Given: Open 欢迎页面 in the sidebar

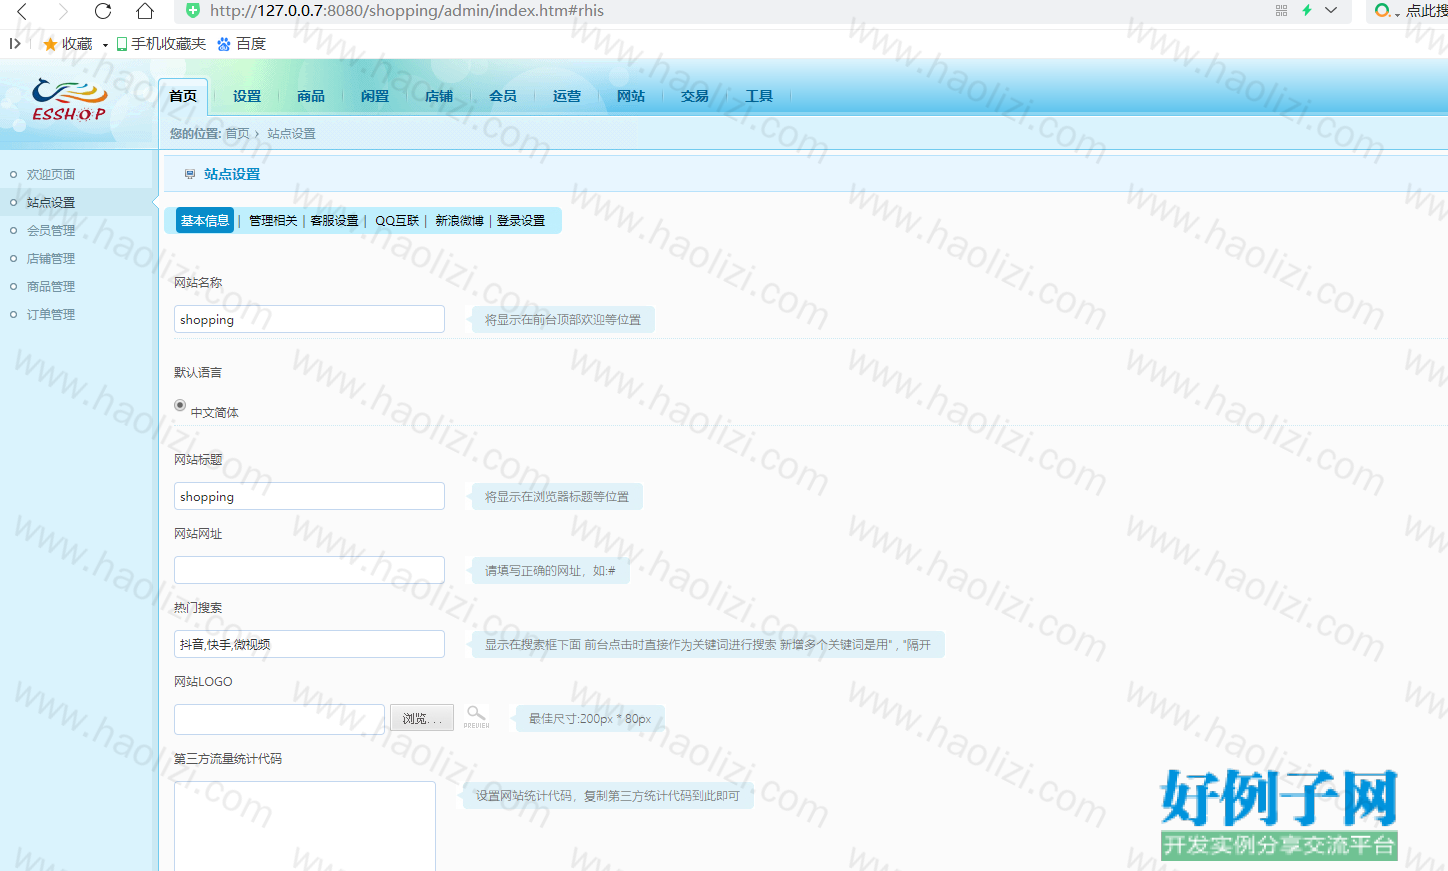Looking at the screenshot, I should [51, 174].
